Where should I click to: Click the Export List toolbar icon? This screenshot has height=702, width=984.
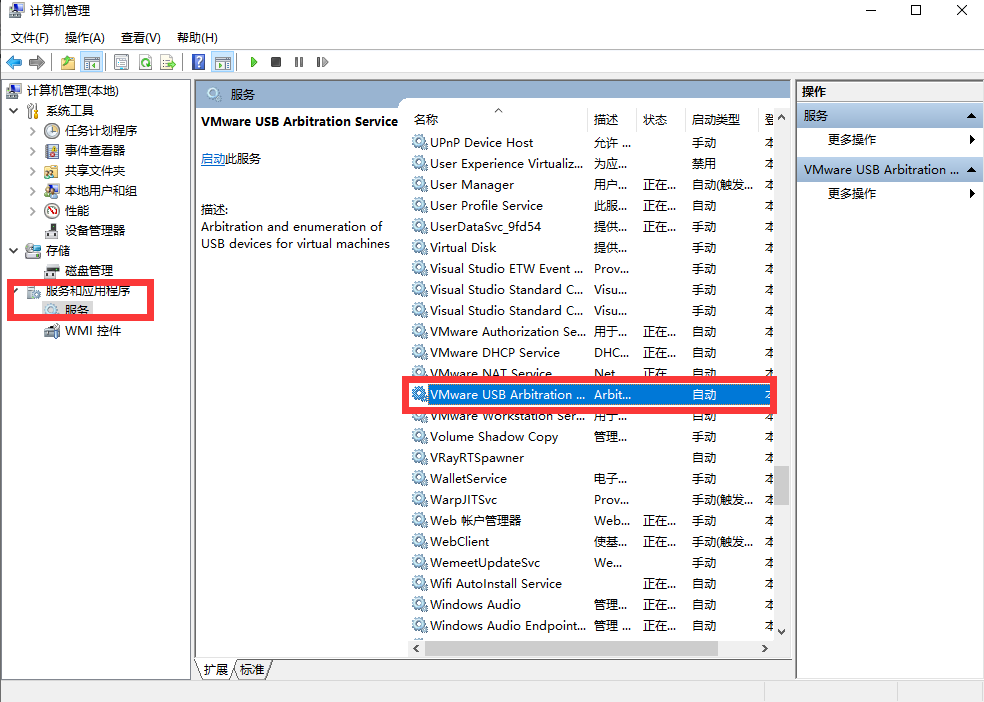(x=168, y=62)
